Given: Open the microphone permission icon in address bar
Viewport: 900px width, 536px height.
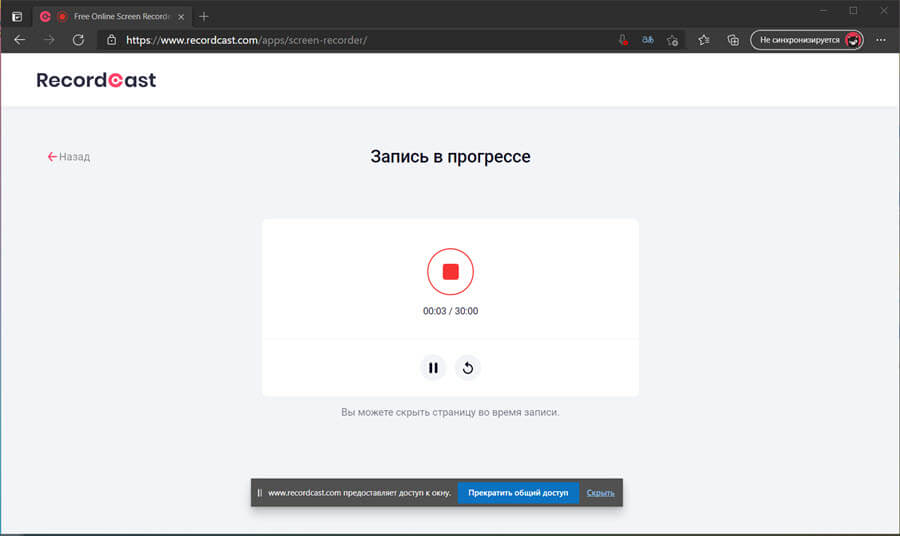Looking at the screenshot, I should 623,40.
